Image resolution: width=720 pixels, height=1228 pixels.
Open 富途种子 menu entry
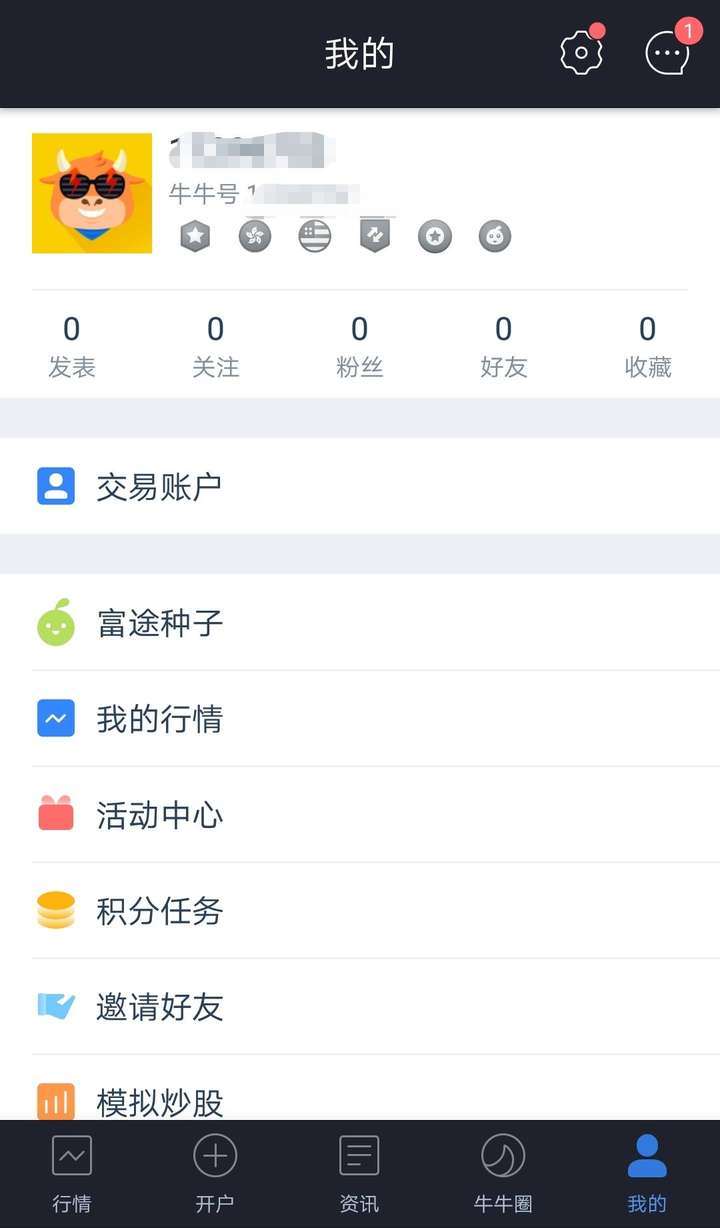click(360, 623)
